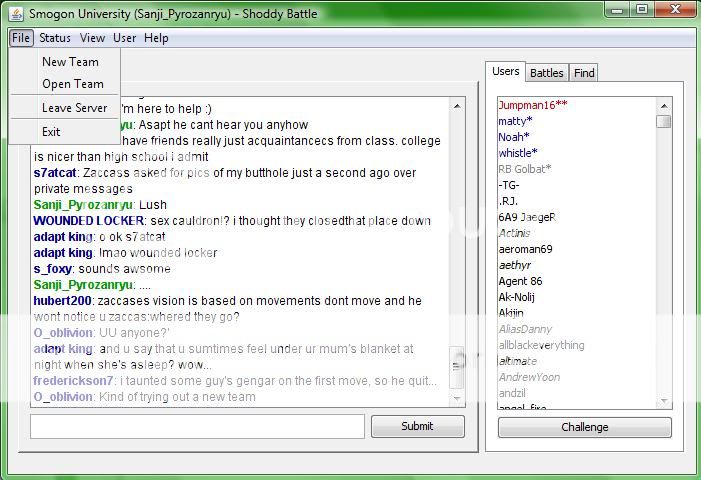Open the File menu
The image size is (701, 480).
click(21, 38)
